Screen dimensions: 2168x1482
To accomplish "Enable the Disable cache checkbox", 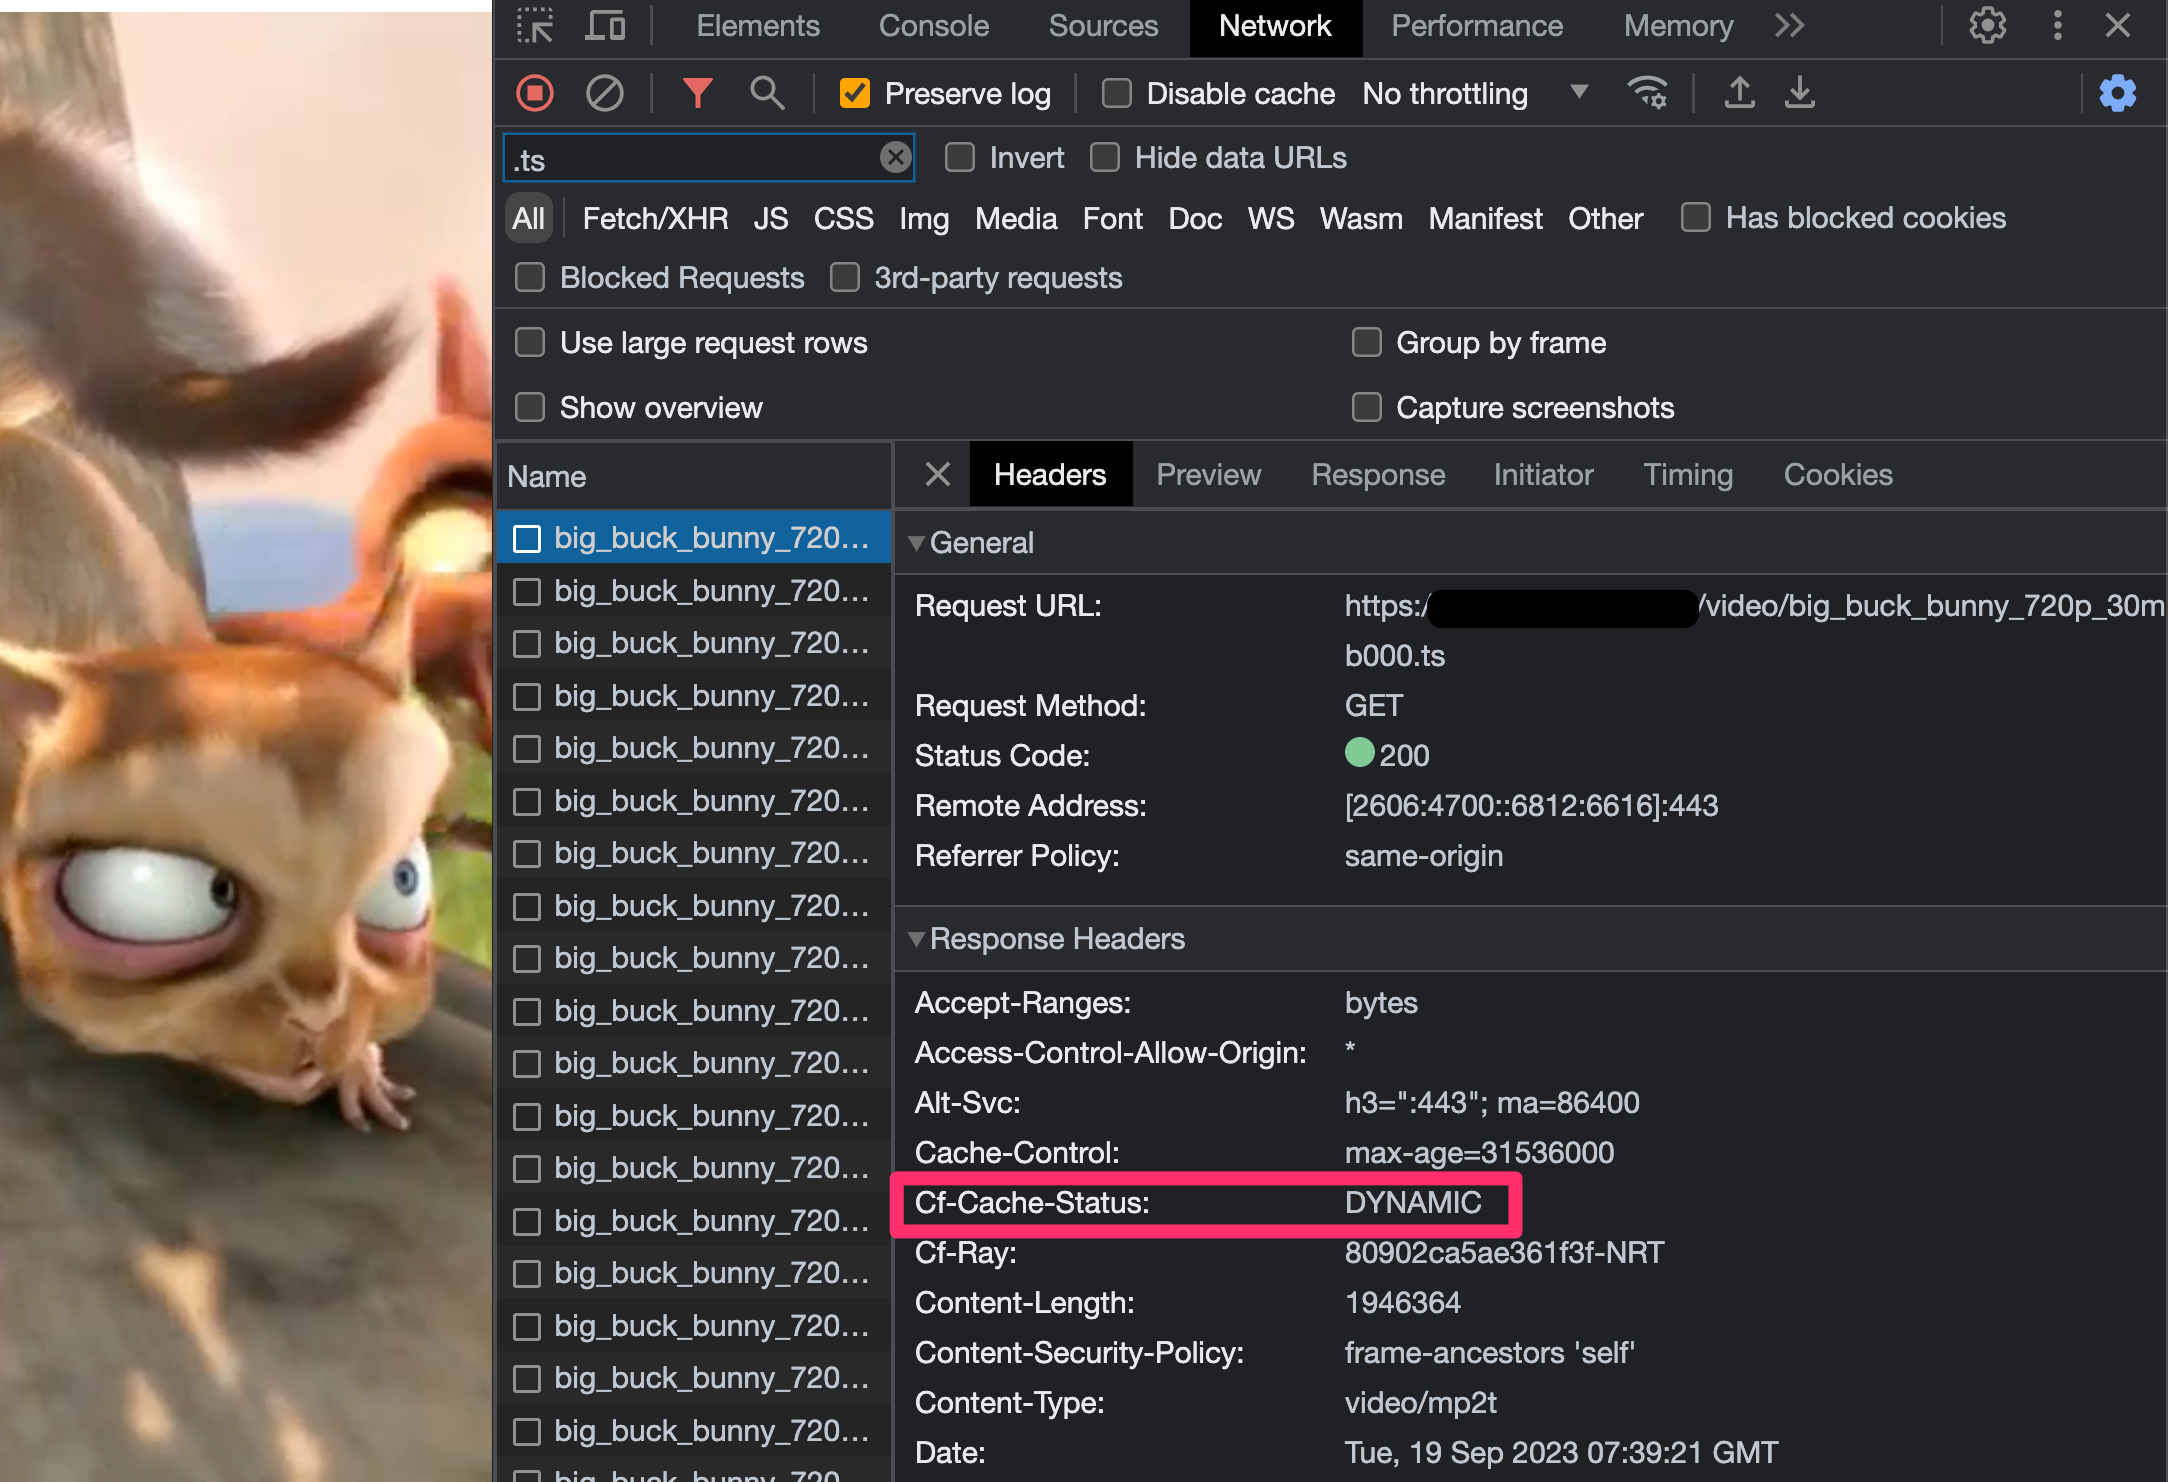I will pyautogui.click(x=1116, y=93).
